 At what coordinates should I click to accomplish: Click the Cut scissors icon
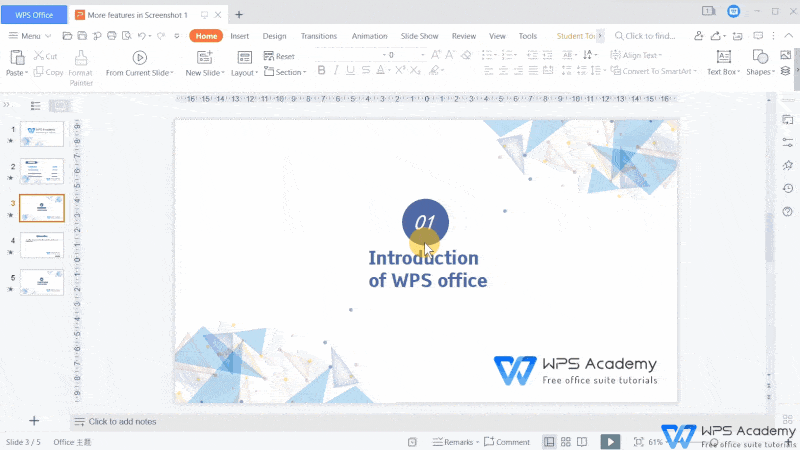[x=39, y=56]
